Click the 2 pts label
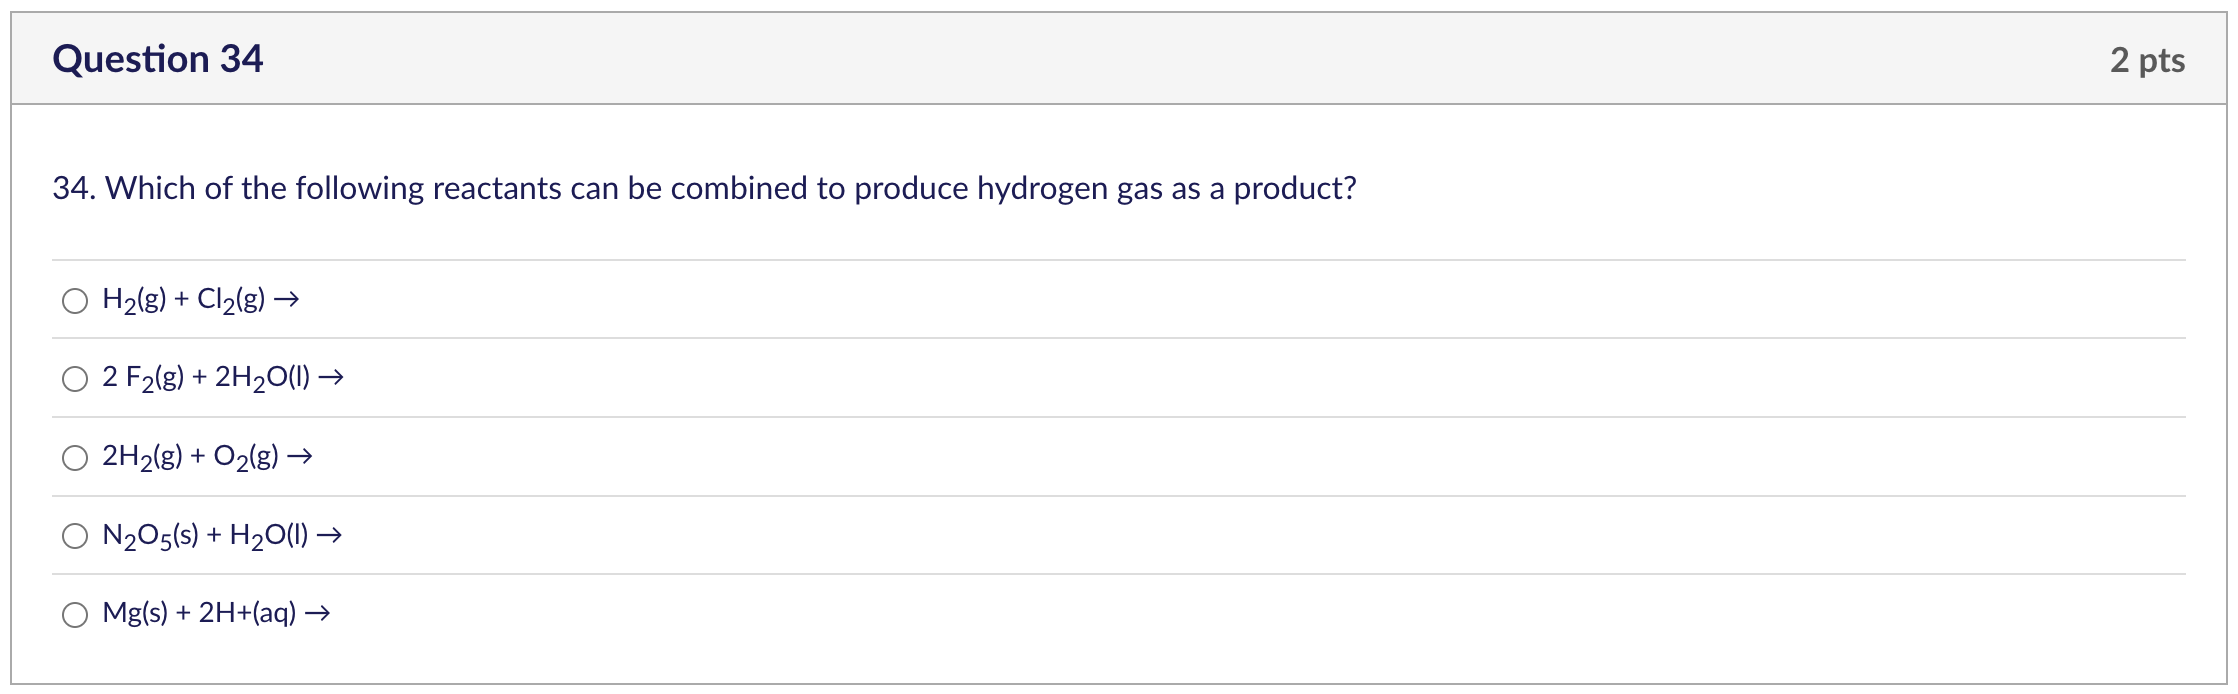2238x694 pixels. [2148, 60]
